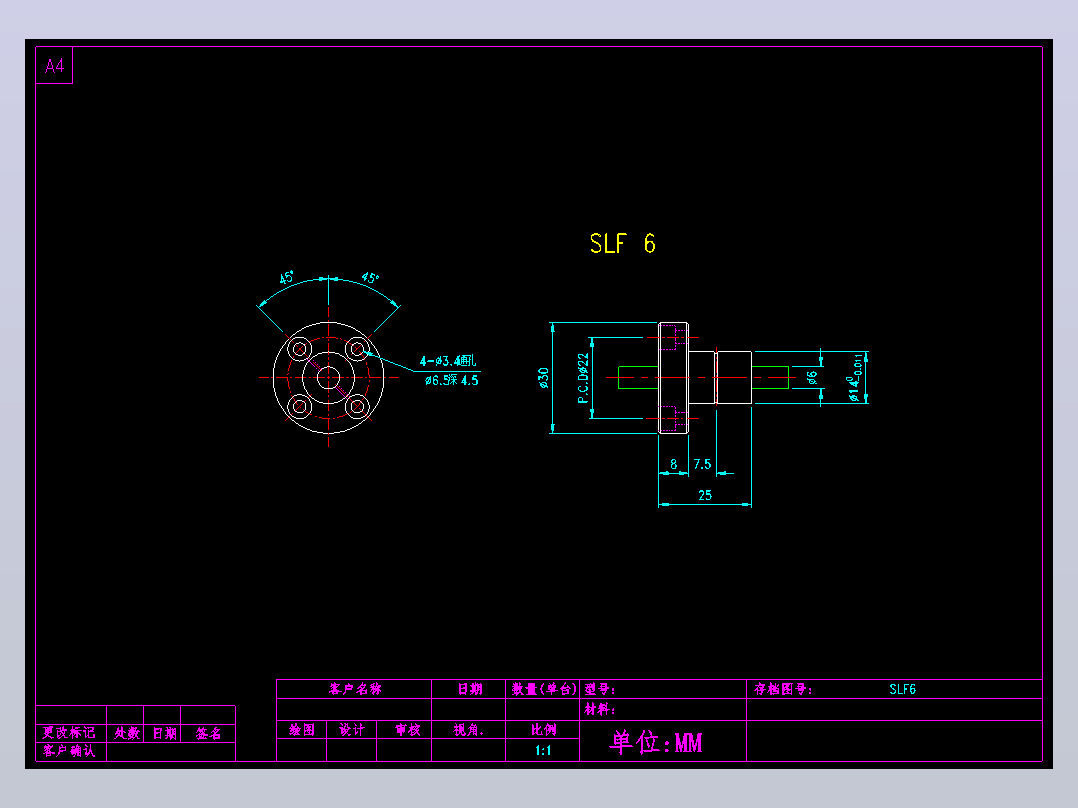Click the 1:1 scale value
1078x808 pixels.
coord(543,750)
